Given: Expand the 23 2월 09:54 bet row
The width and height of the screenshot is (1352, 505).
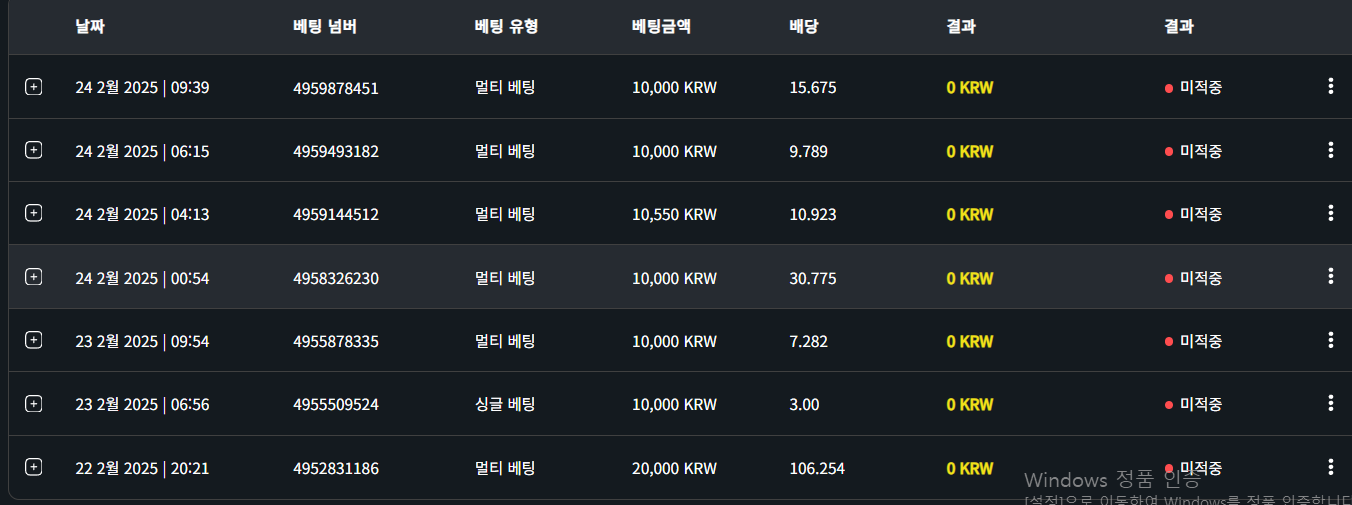Looking at the screenshot, I should click(33, 340).
